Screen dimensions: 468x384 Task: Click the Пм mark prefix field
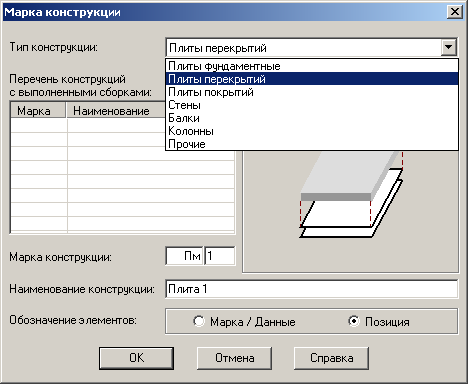coord(184,256)
